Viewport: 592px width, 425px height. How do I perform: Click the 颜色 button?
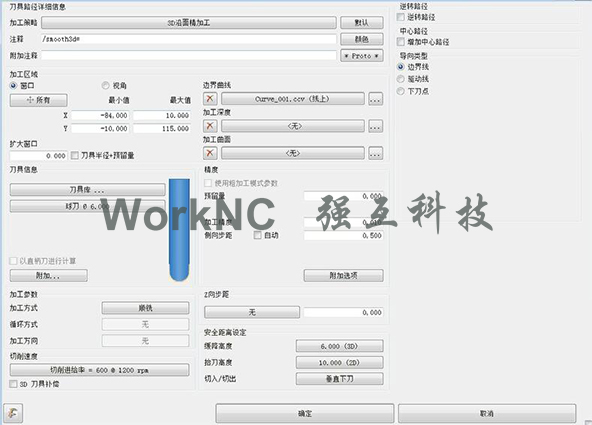(362, 39)
